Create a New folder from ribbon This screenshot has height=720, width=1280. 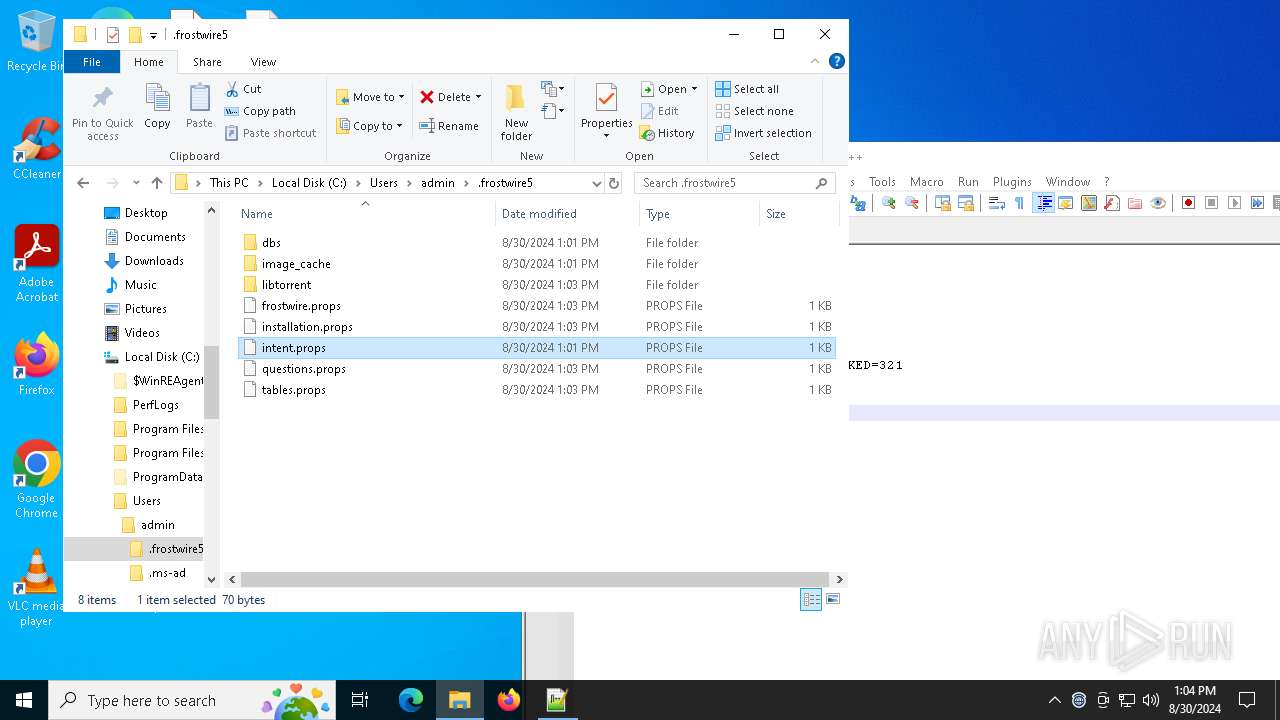point(516,112)
